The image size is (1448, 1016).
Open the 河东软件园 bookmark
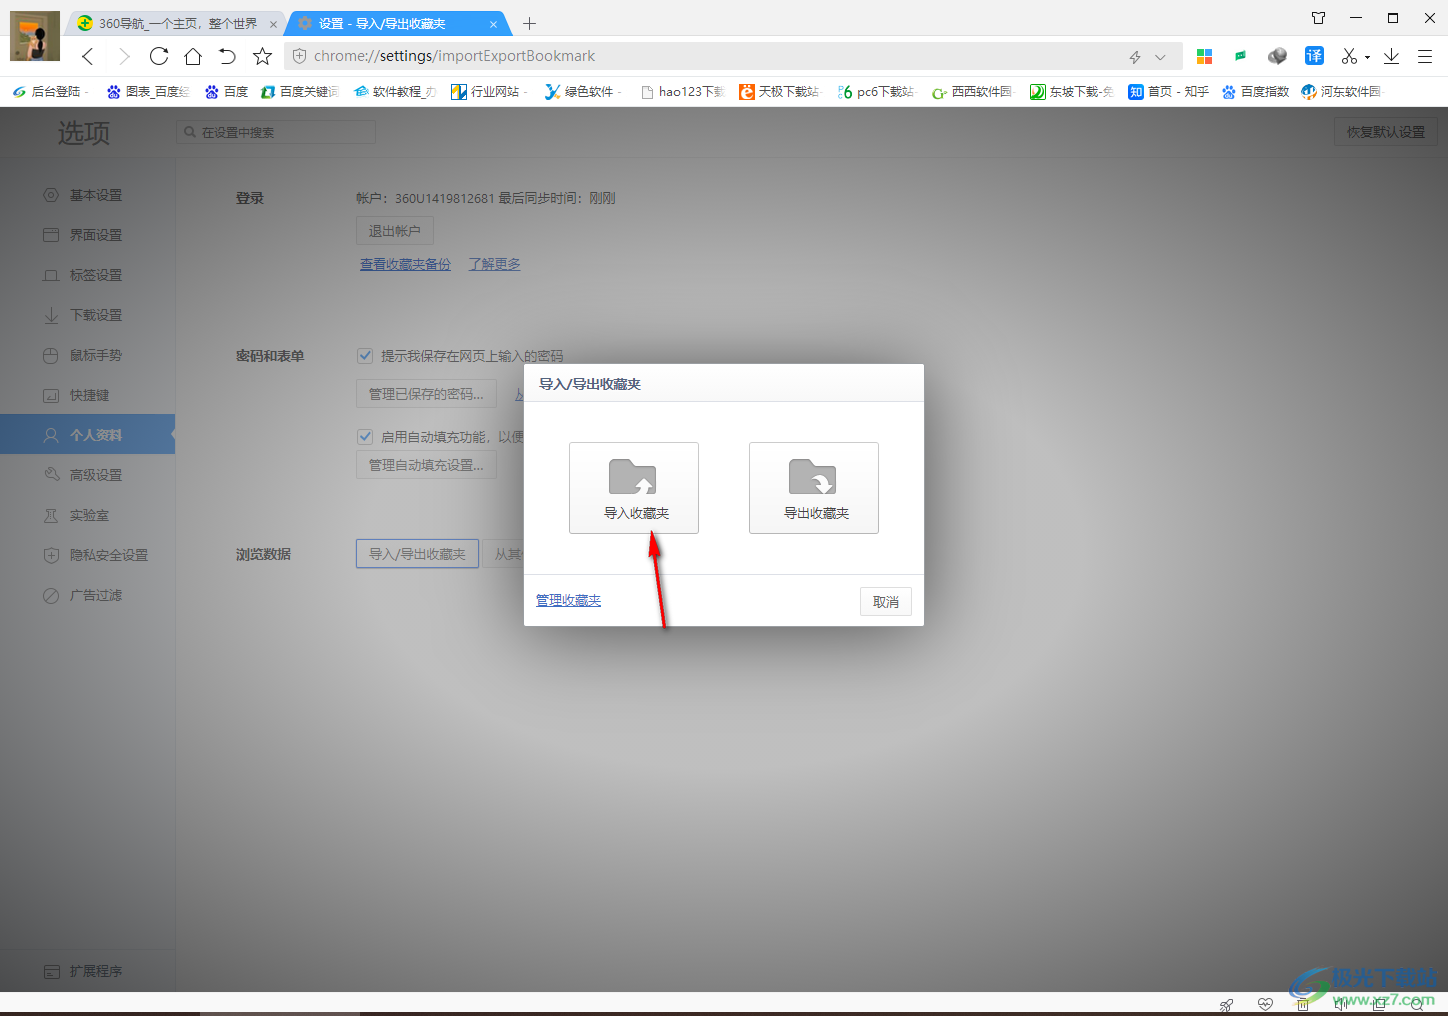[1341, 91]
